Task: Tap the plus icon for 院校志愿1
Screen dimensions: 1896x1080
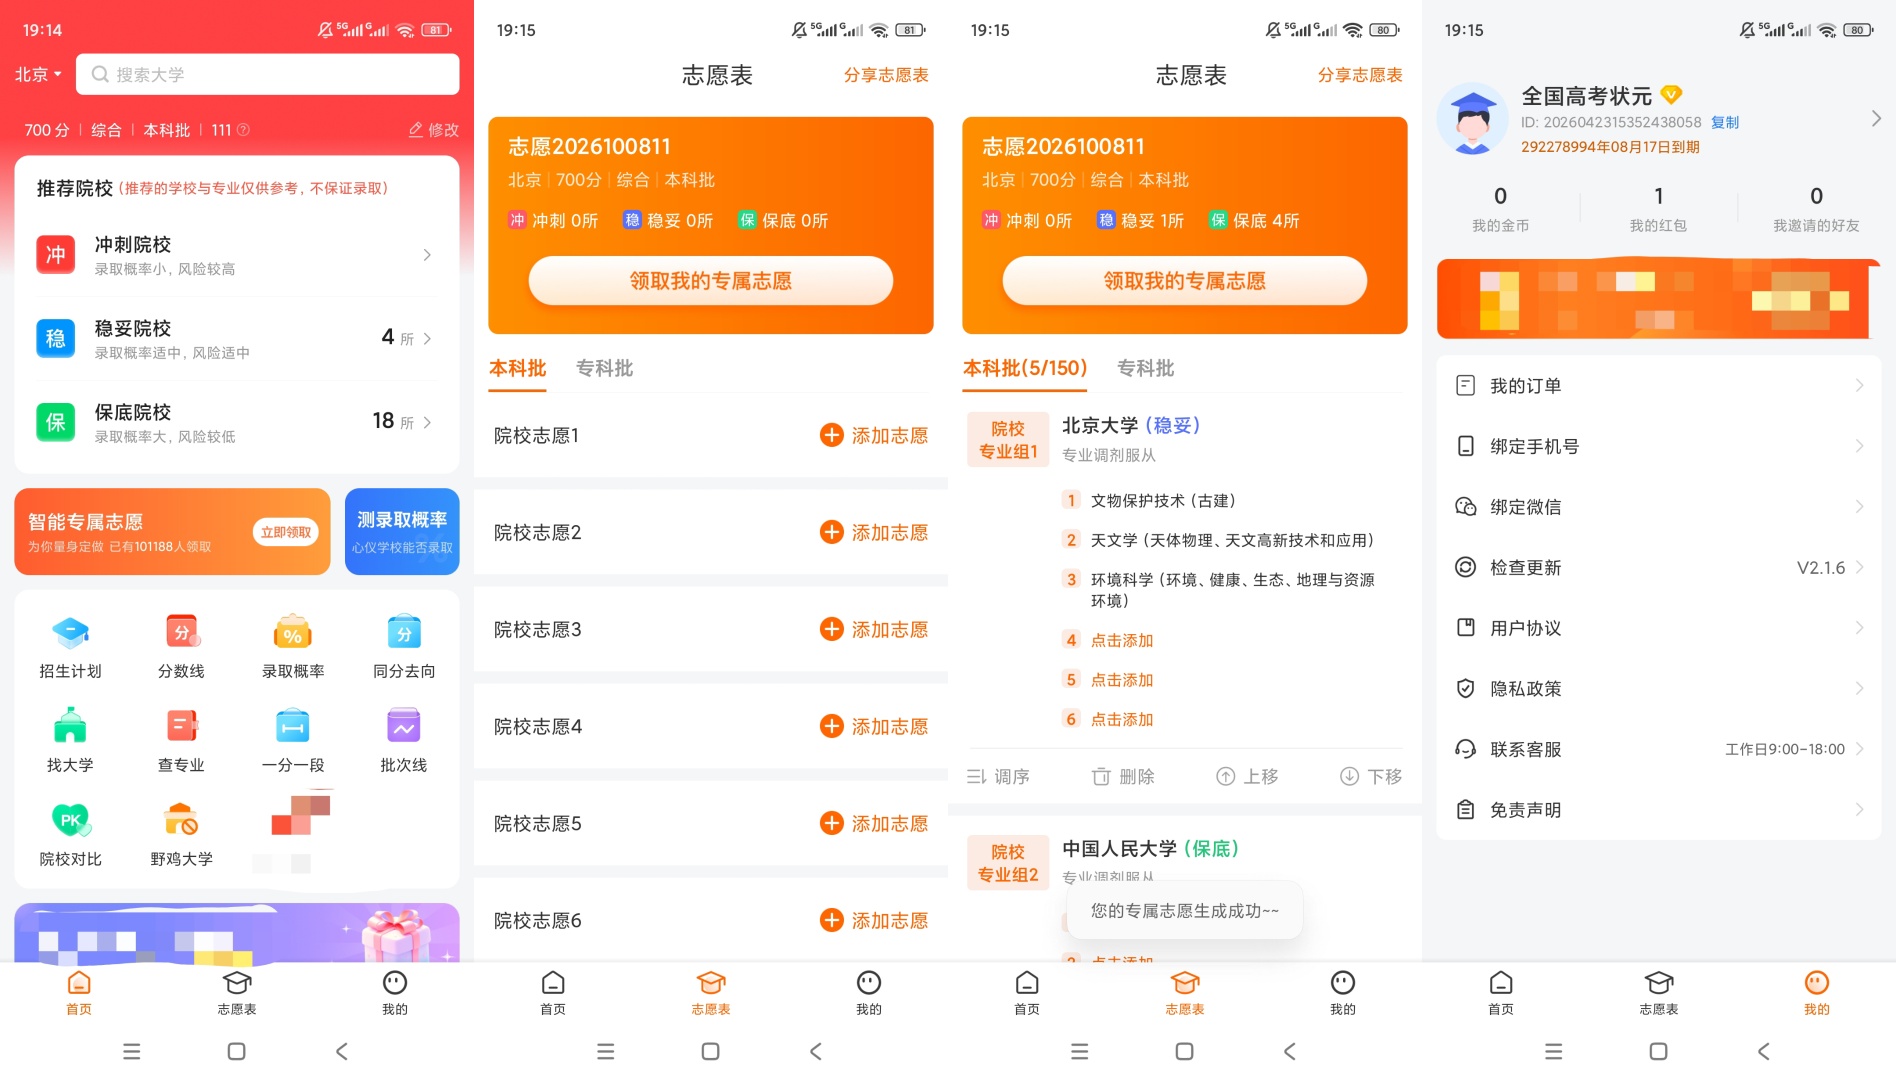Action: click(x=831, y=435)
